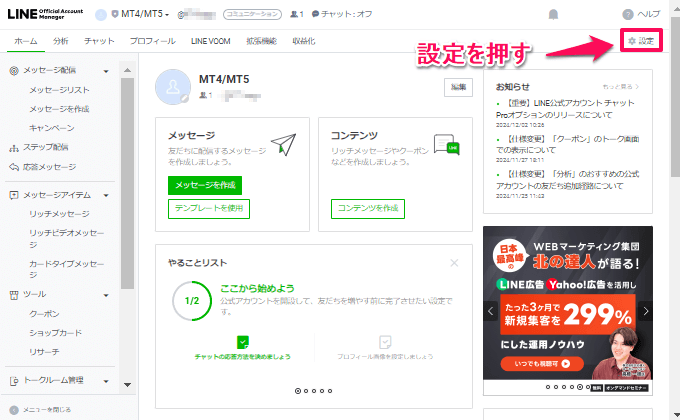This screenshot has height=420, width=680.
Task: Open メッセージリスト in sidebar
Action: (59, 90)
